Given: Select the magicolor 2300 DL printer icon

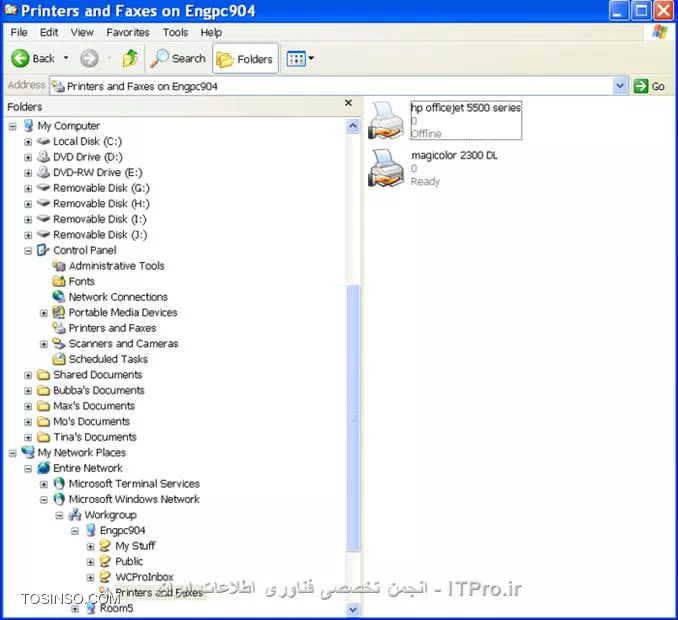Looking at the screenshot, I should (386, 168).
